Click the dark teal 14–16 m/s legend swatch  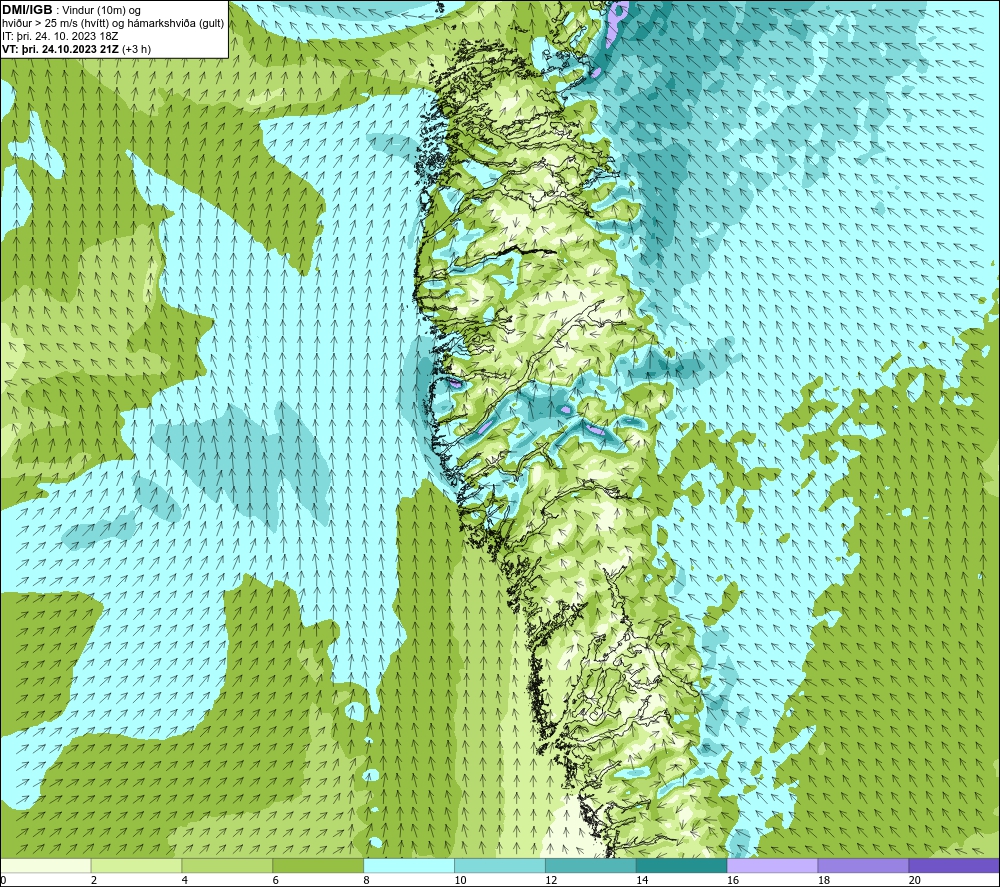pos(681,865)
